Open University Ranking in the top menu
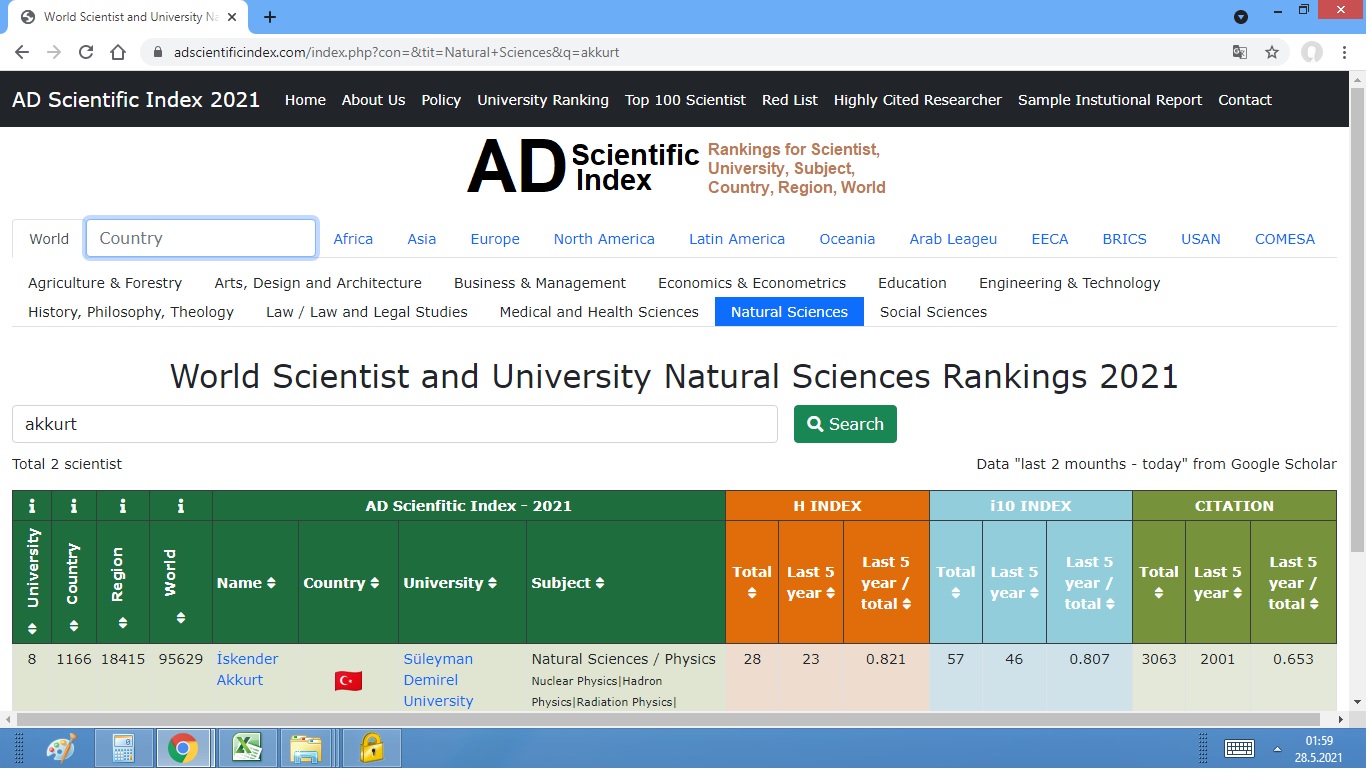The height and width of the screenshot is (774, 1370). coord(543,100)
